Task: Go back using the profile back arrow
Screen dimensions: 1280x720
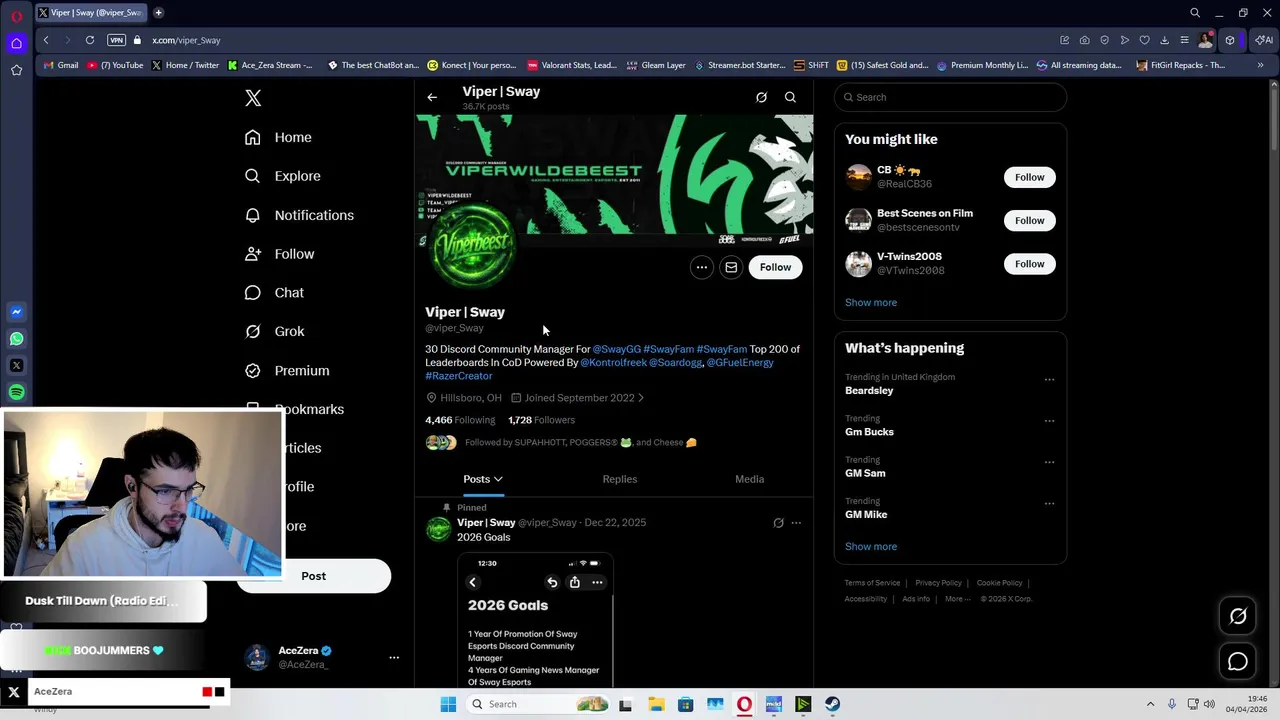Action: pos(432,97)
